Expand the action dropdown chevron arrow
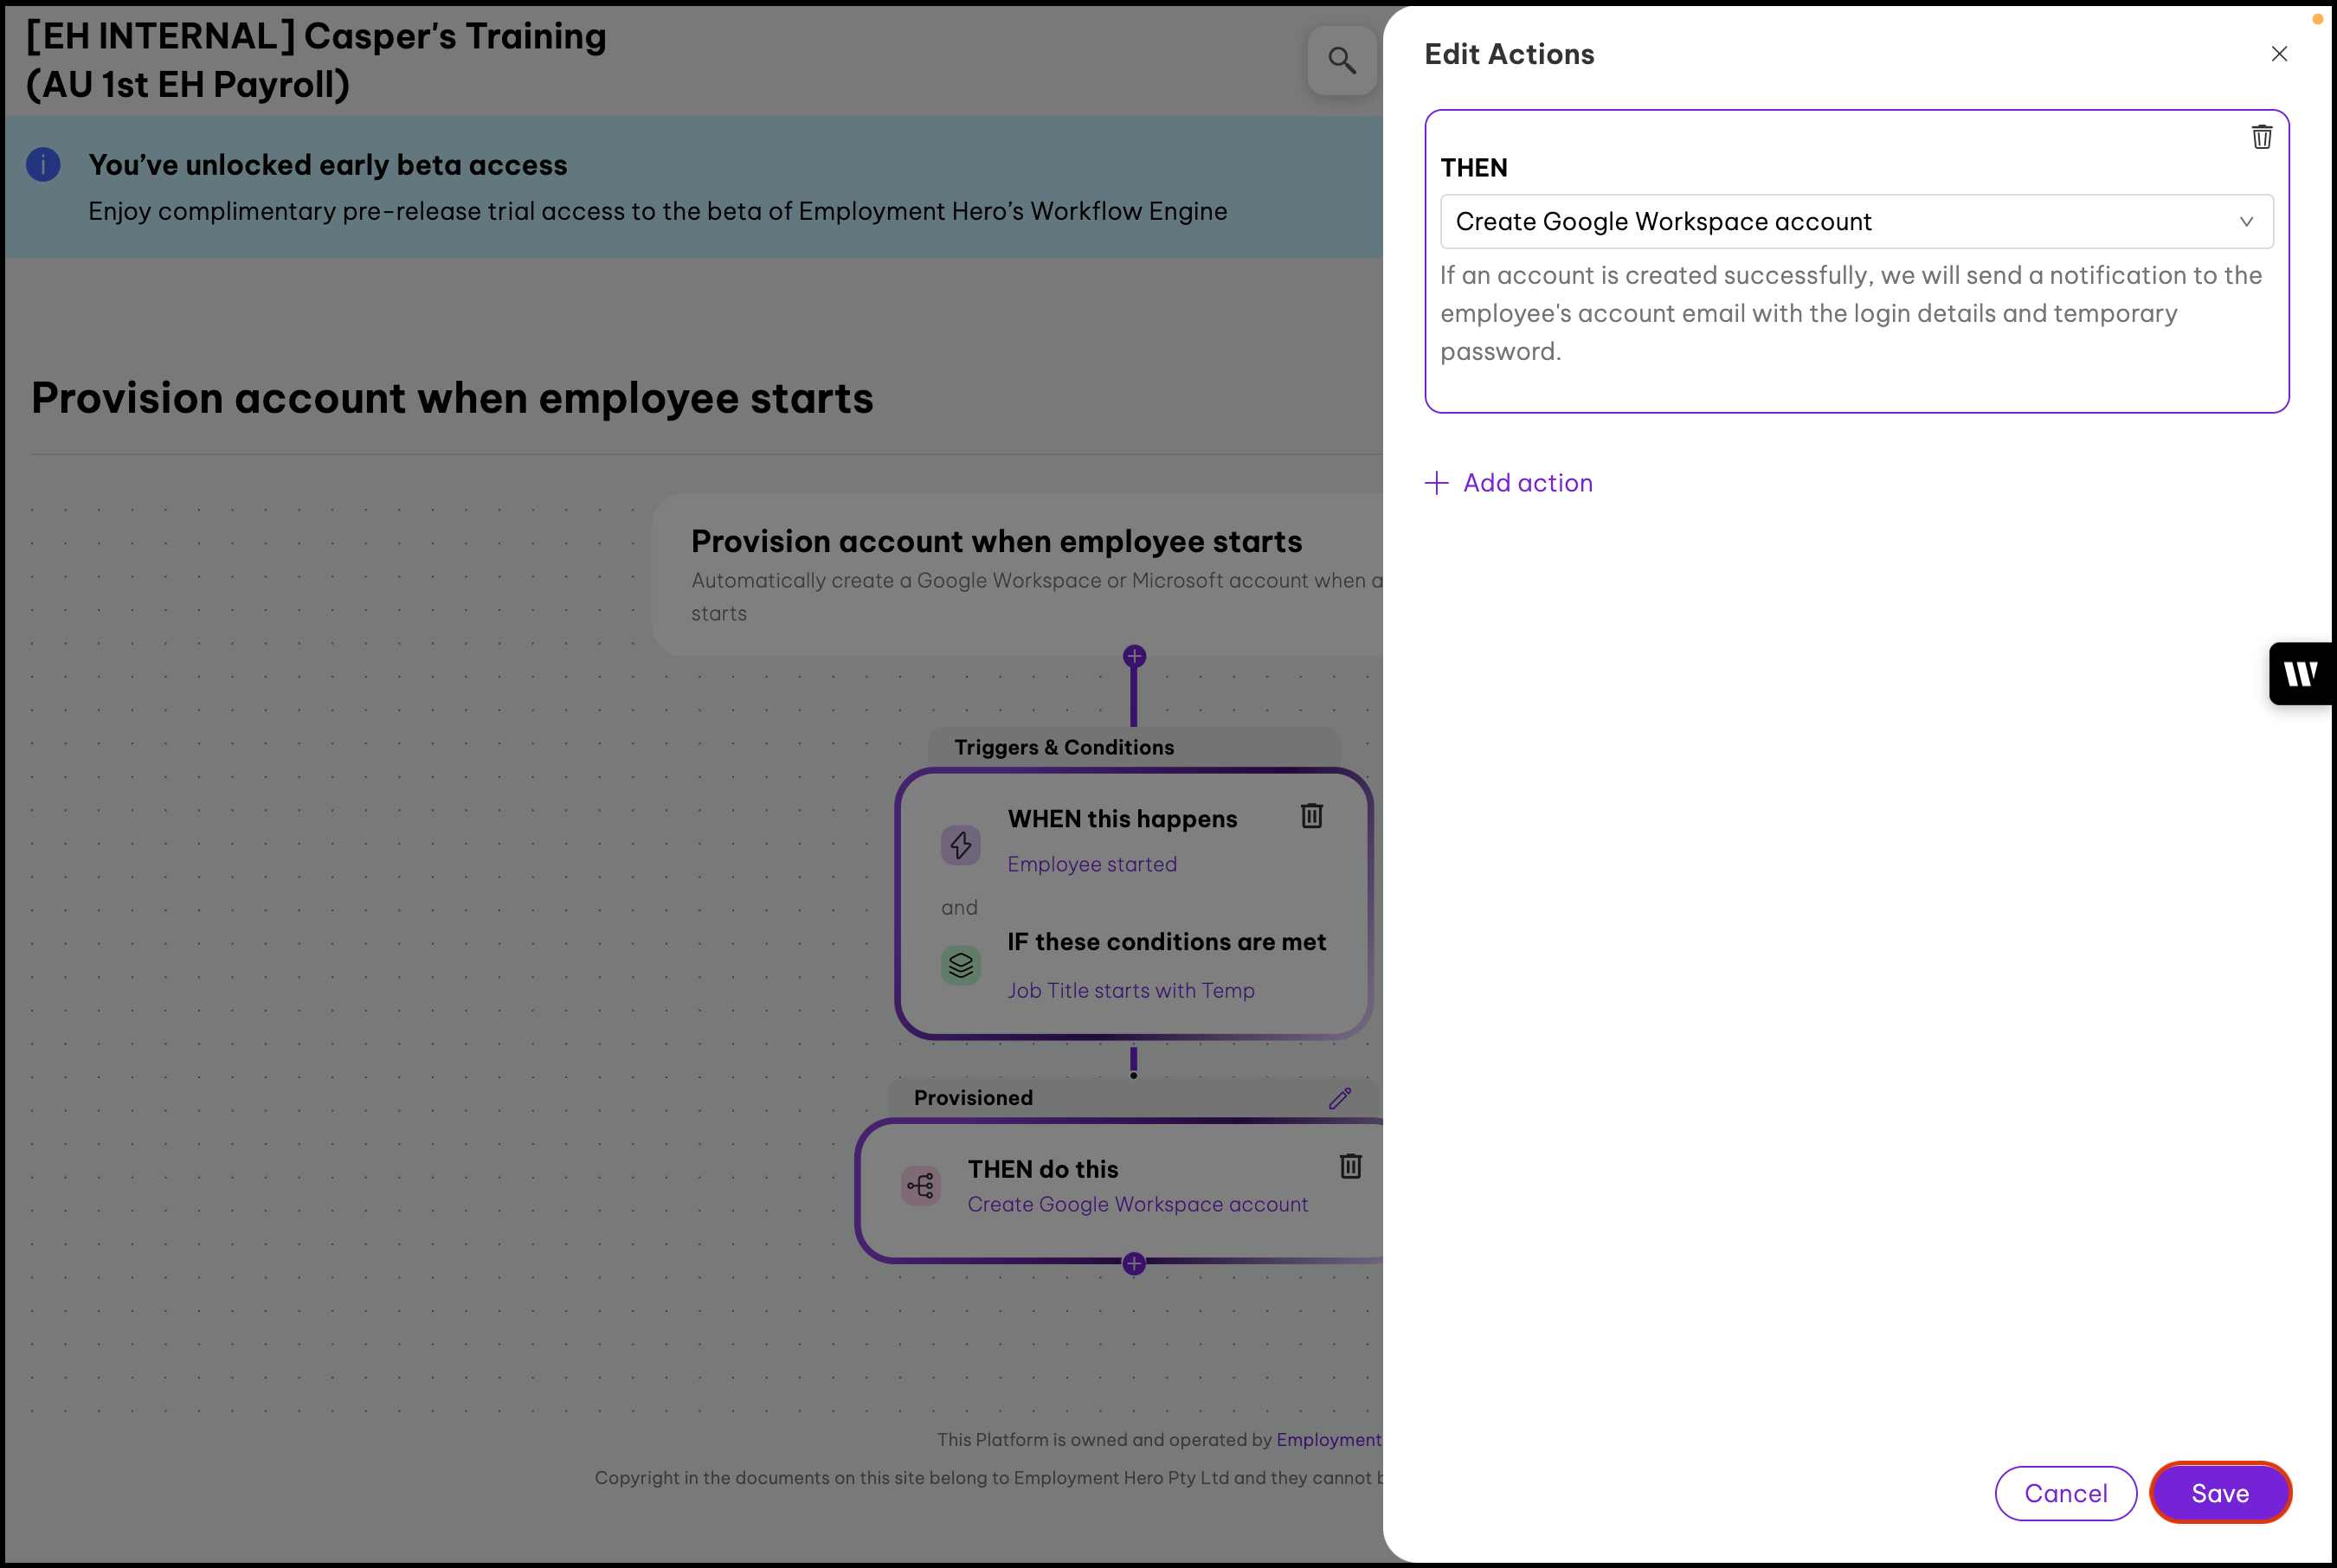Viewport: 2337px width, 1568px height. pyautogui.click(x=2246, y=221)
